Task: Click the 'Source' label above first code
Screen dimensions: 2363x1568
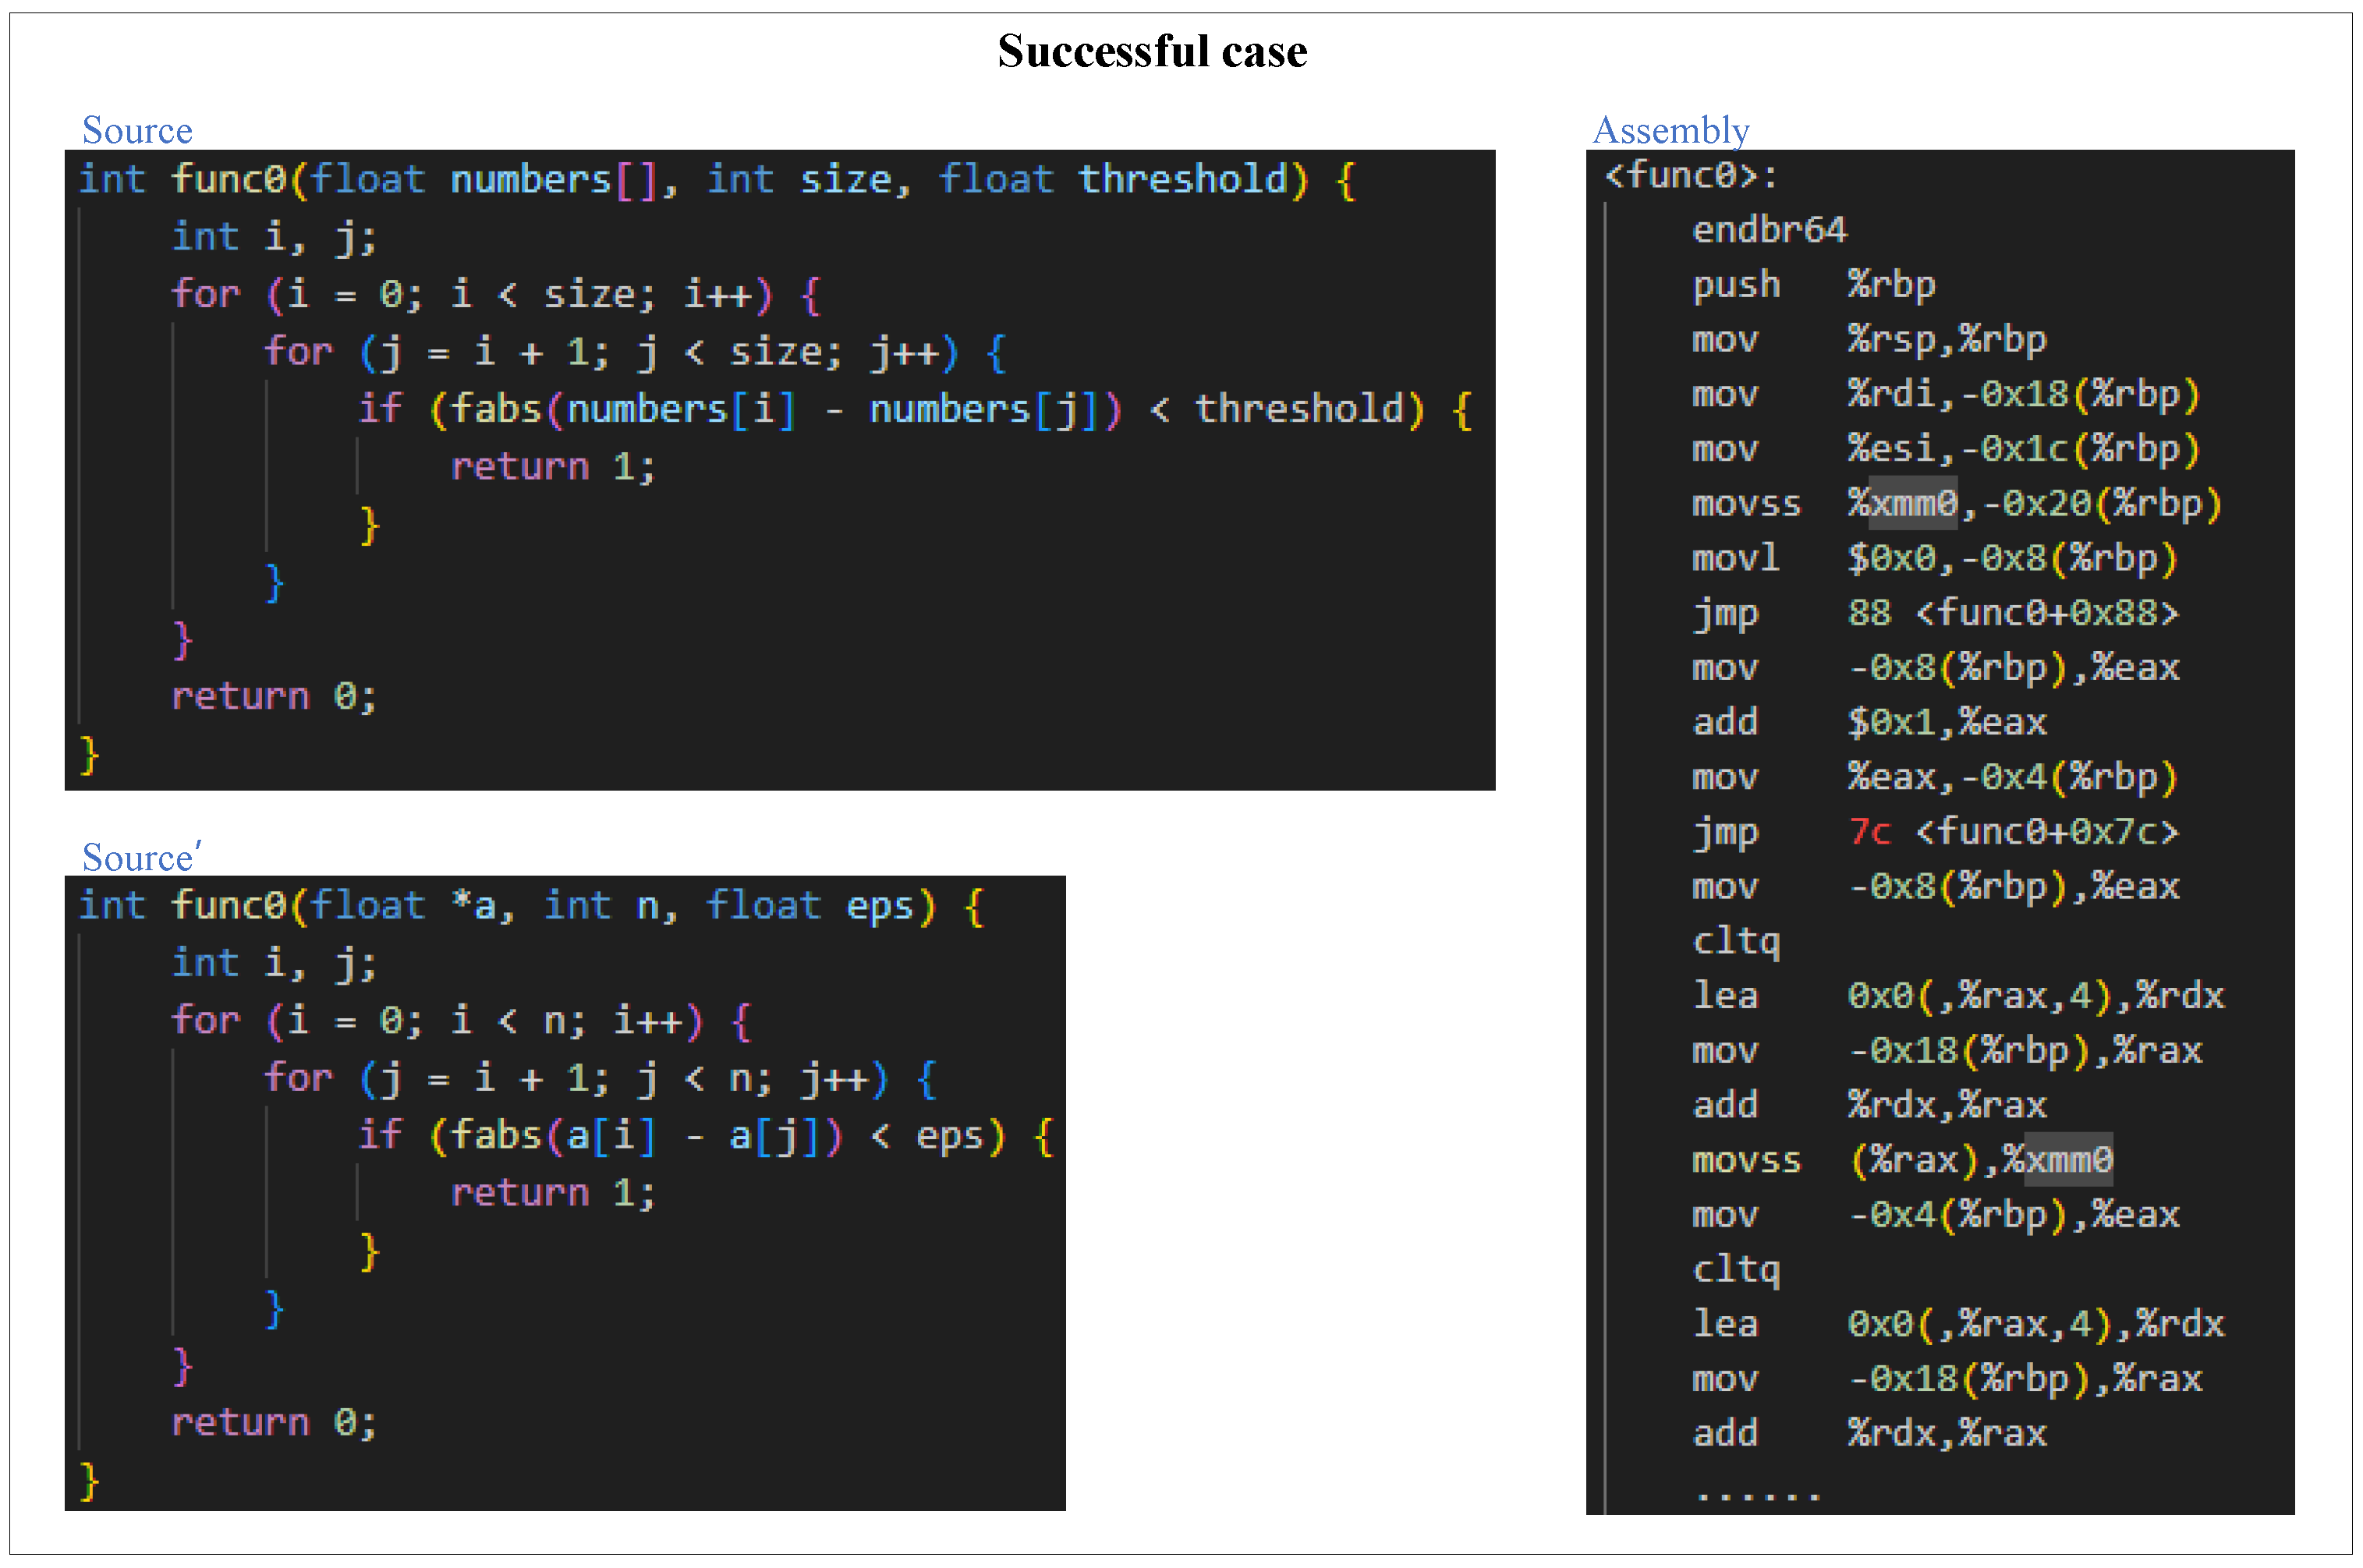Action: (x=137, y=130)
